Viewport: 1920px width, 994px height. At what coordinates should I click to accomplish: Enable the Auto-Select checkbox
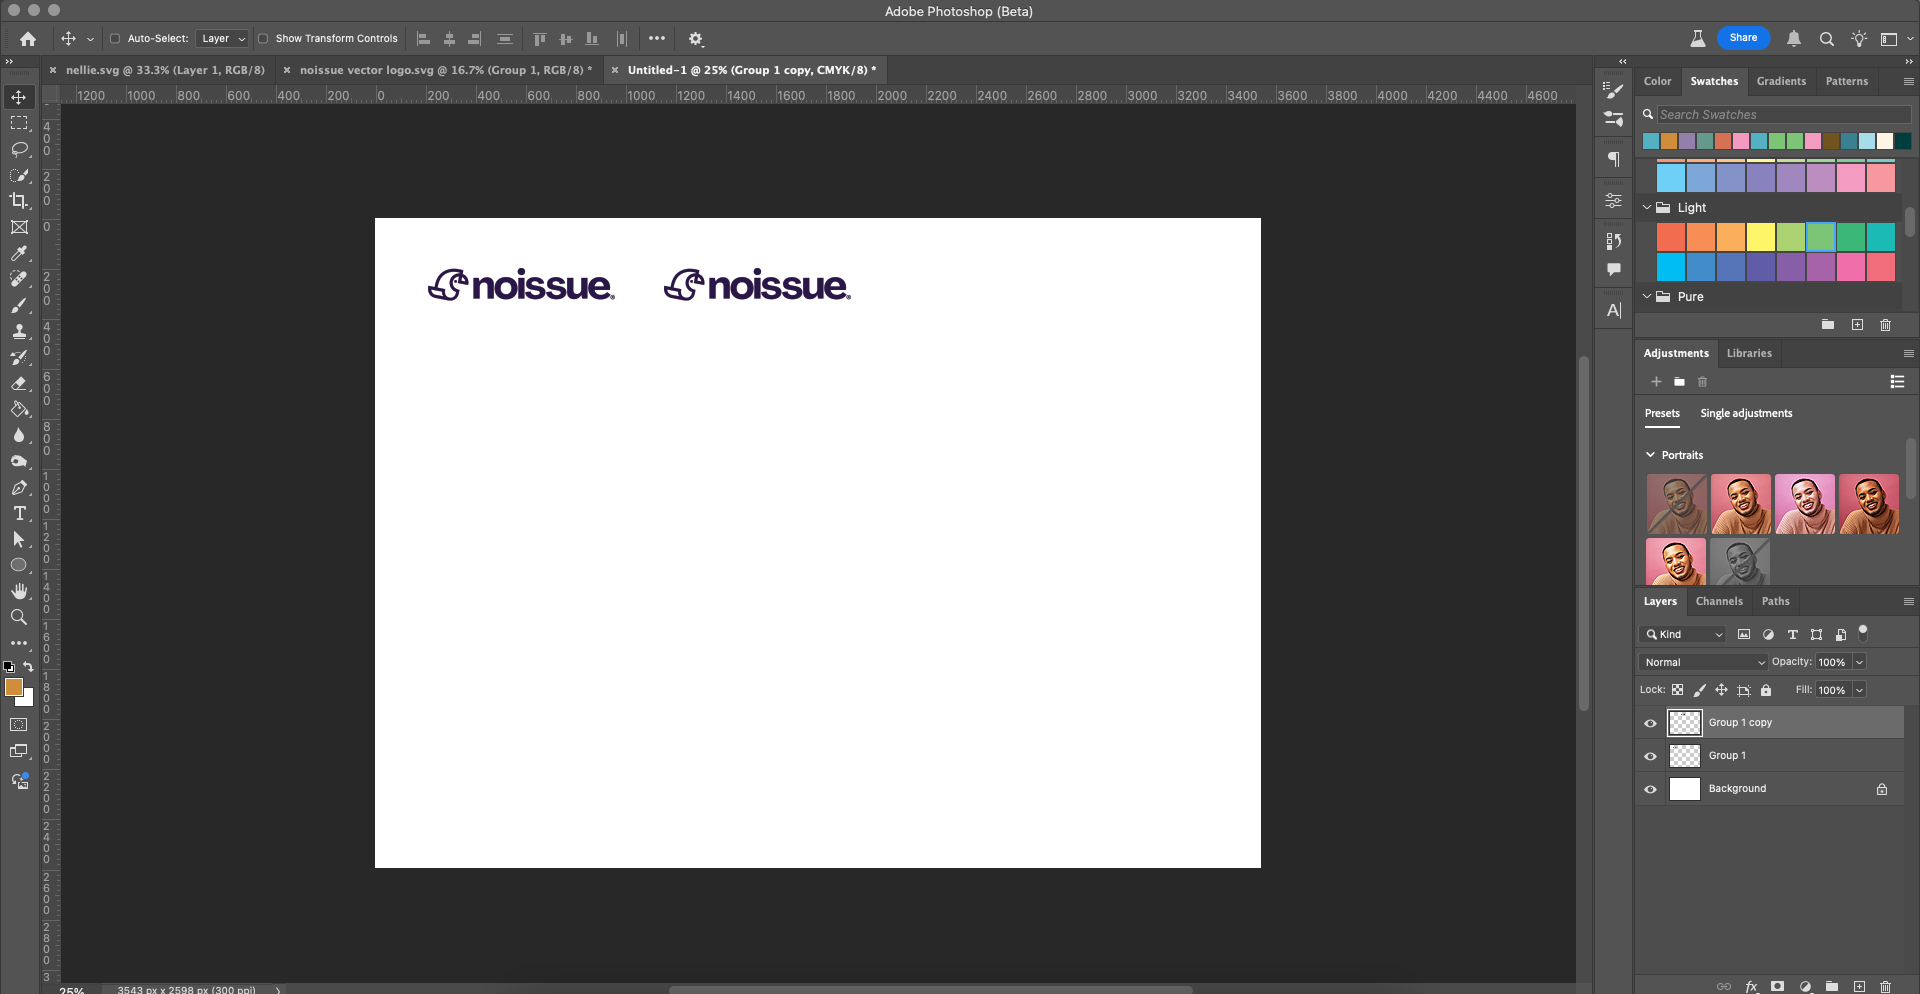click(115, 39)
